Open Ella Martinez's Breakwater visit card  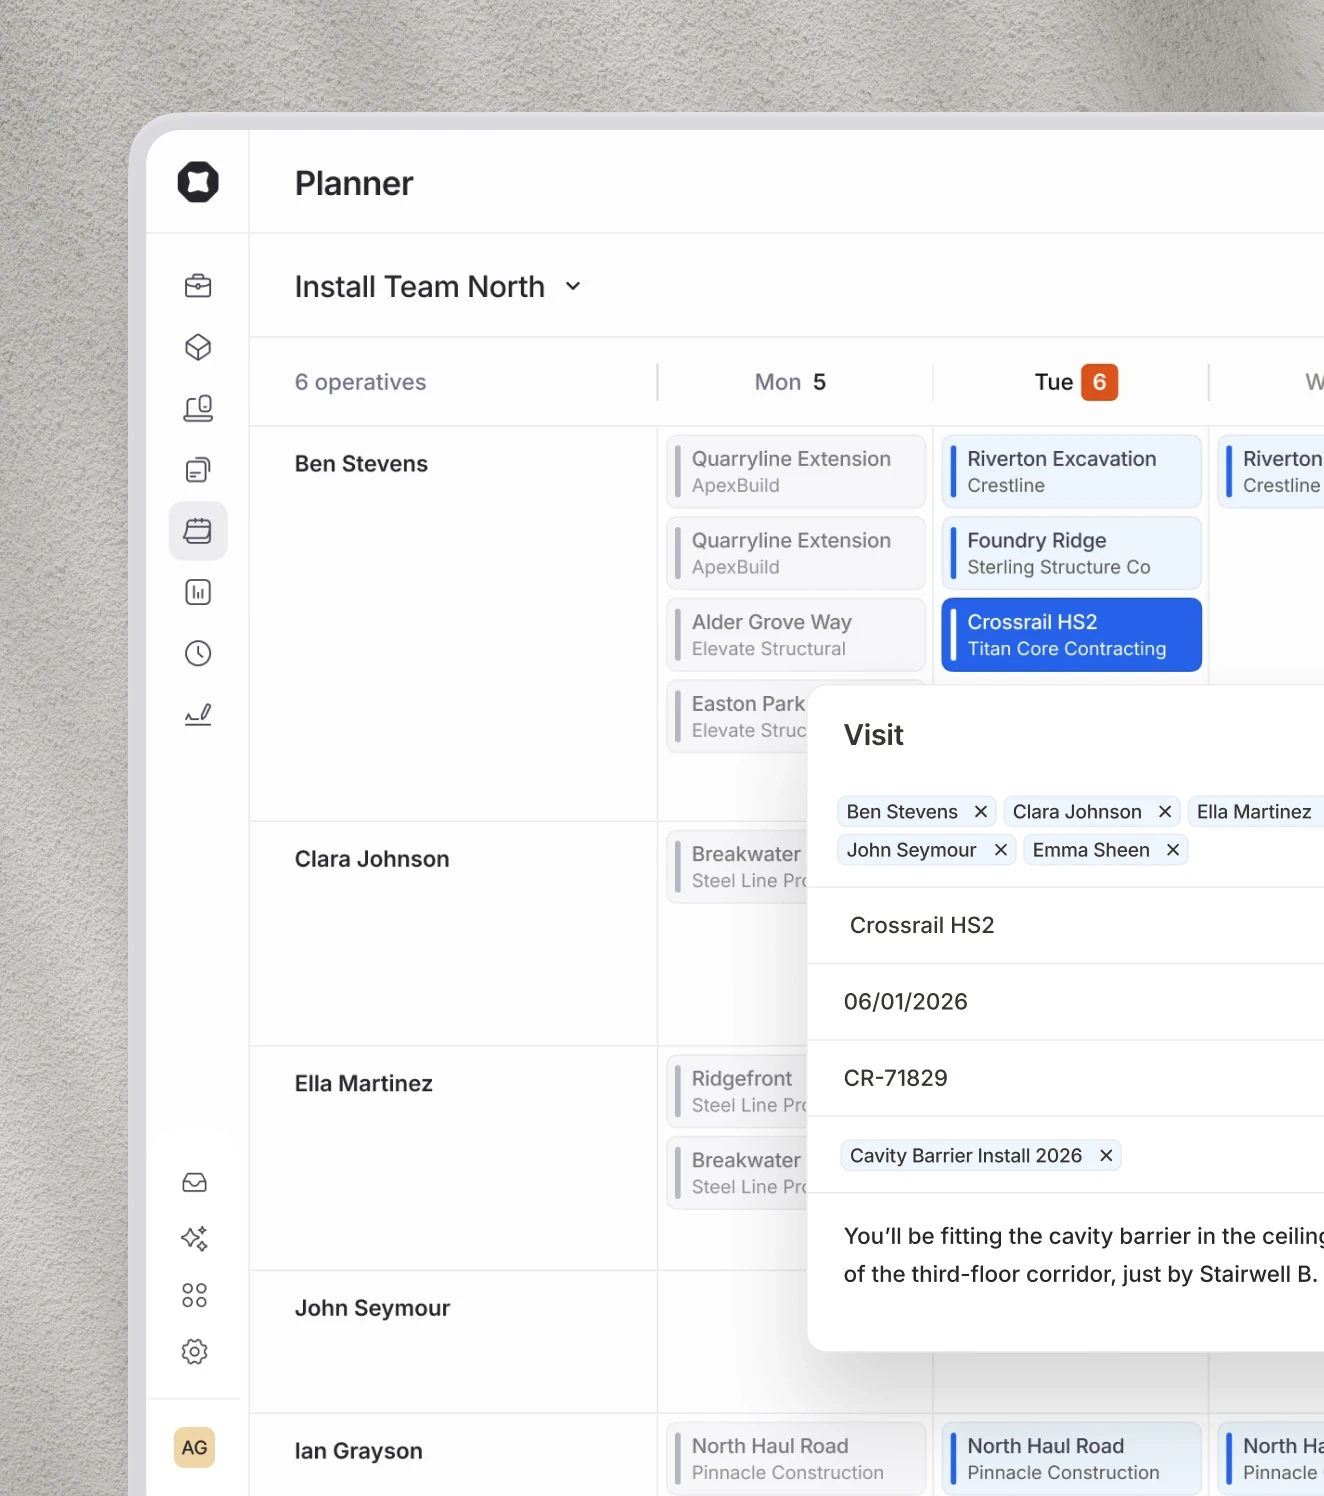pos(737,1173)
